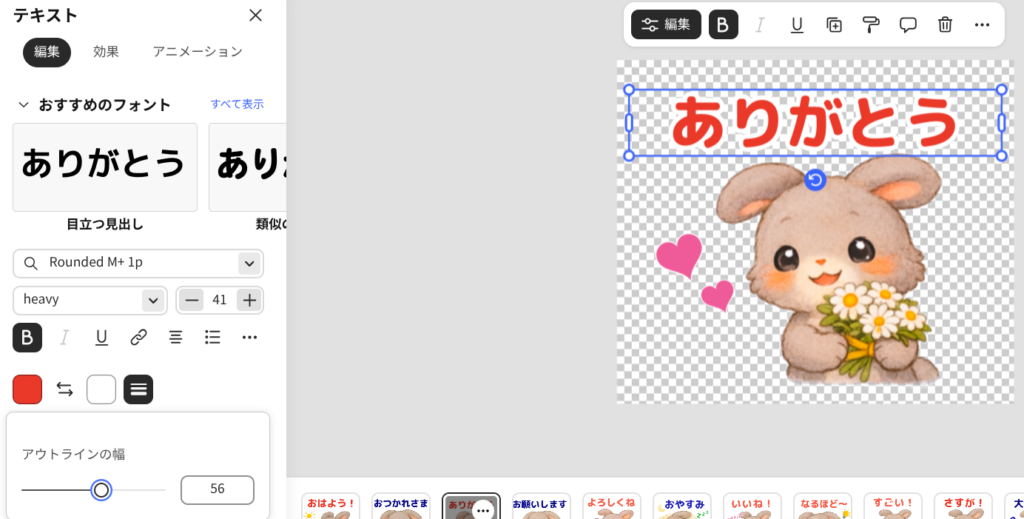The height and width of the screenshot is (519, 1024).
Task: Collapse the おすすめのフォント section
Action: (24, 105)
